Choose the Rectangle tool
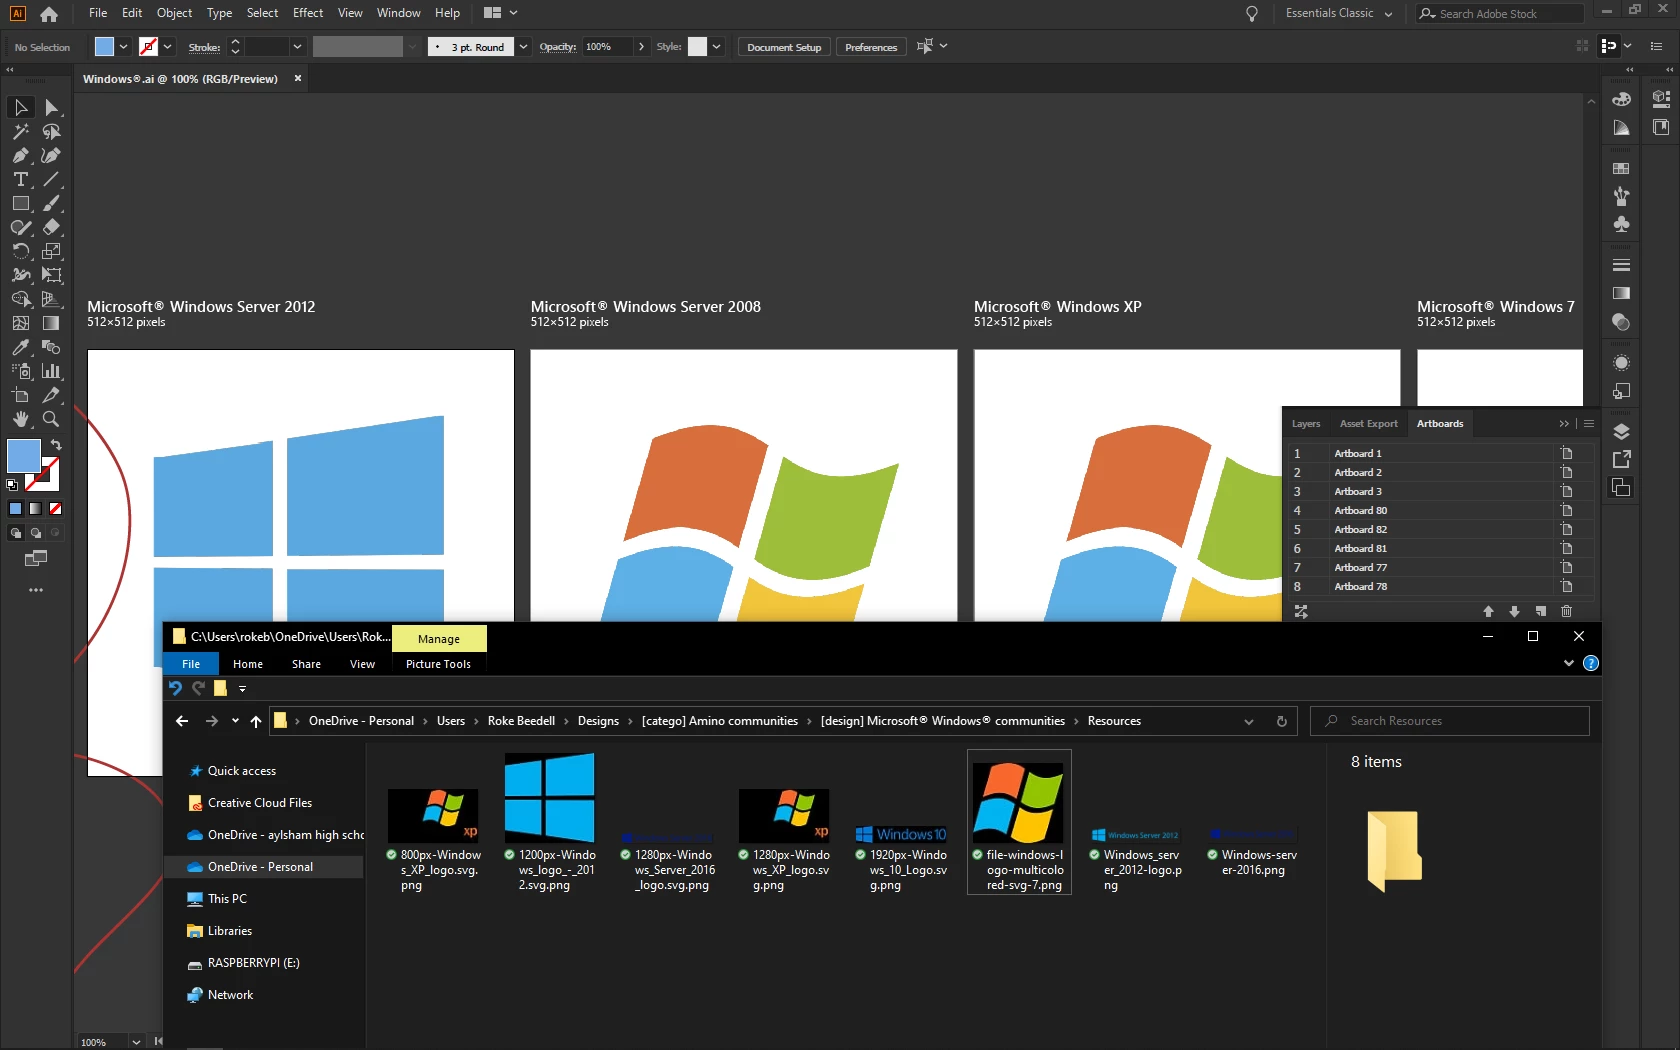The width and height of the screenshot is (1680, 1050). click(x=21, y=203)
